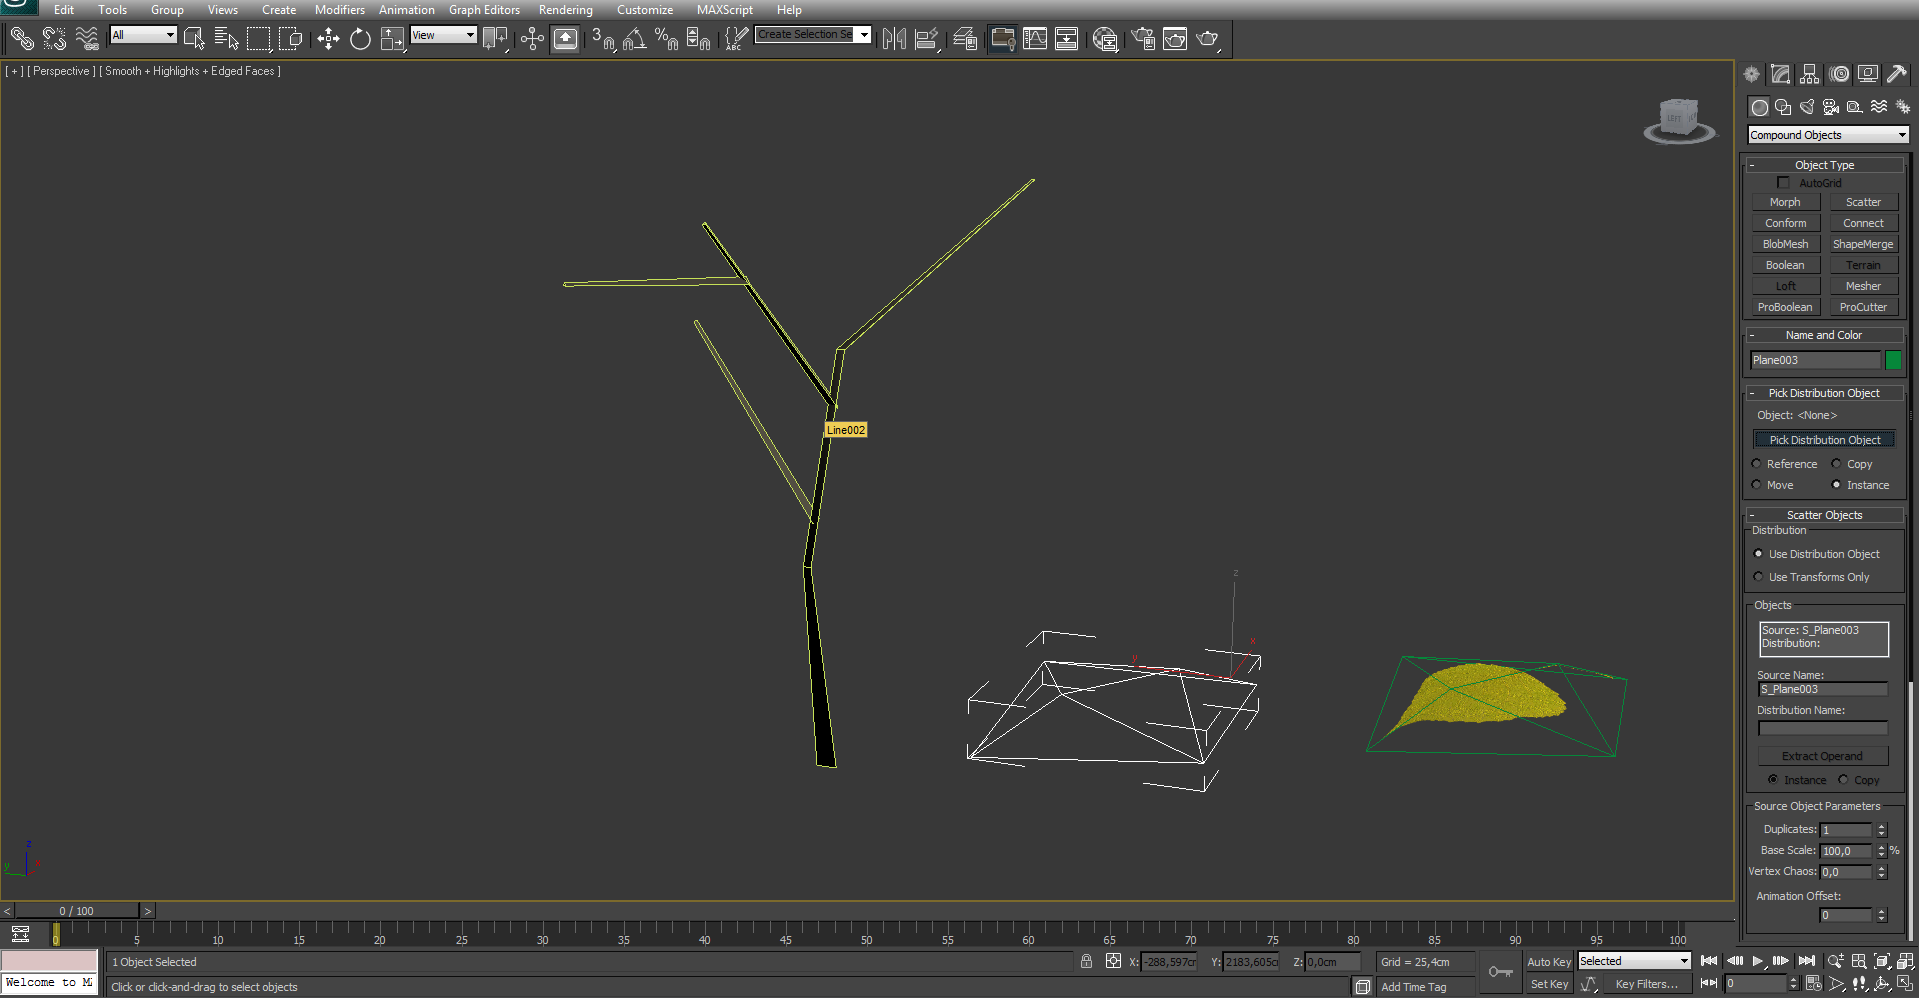
Task: Select Lights category icon
Action: [x=1807, y=107]
